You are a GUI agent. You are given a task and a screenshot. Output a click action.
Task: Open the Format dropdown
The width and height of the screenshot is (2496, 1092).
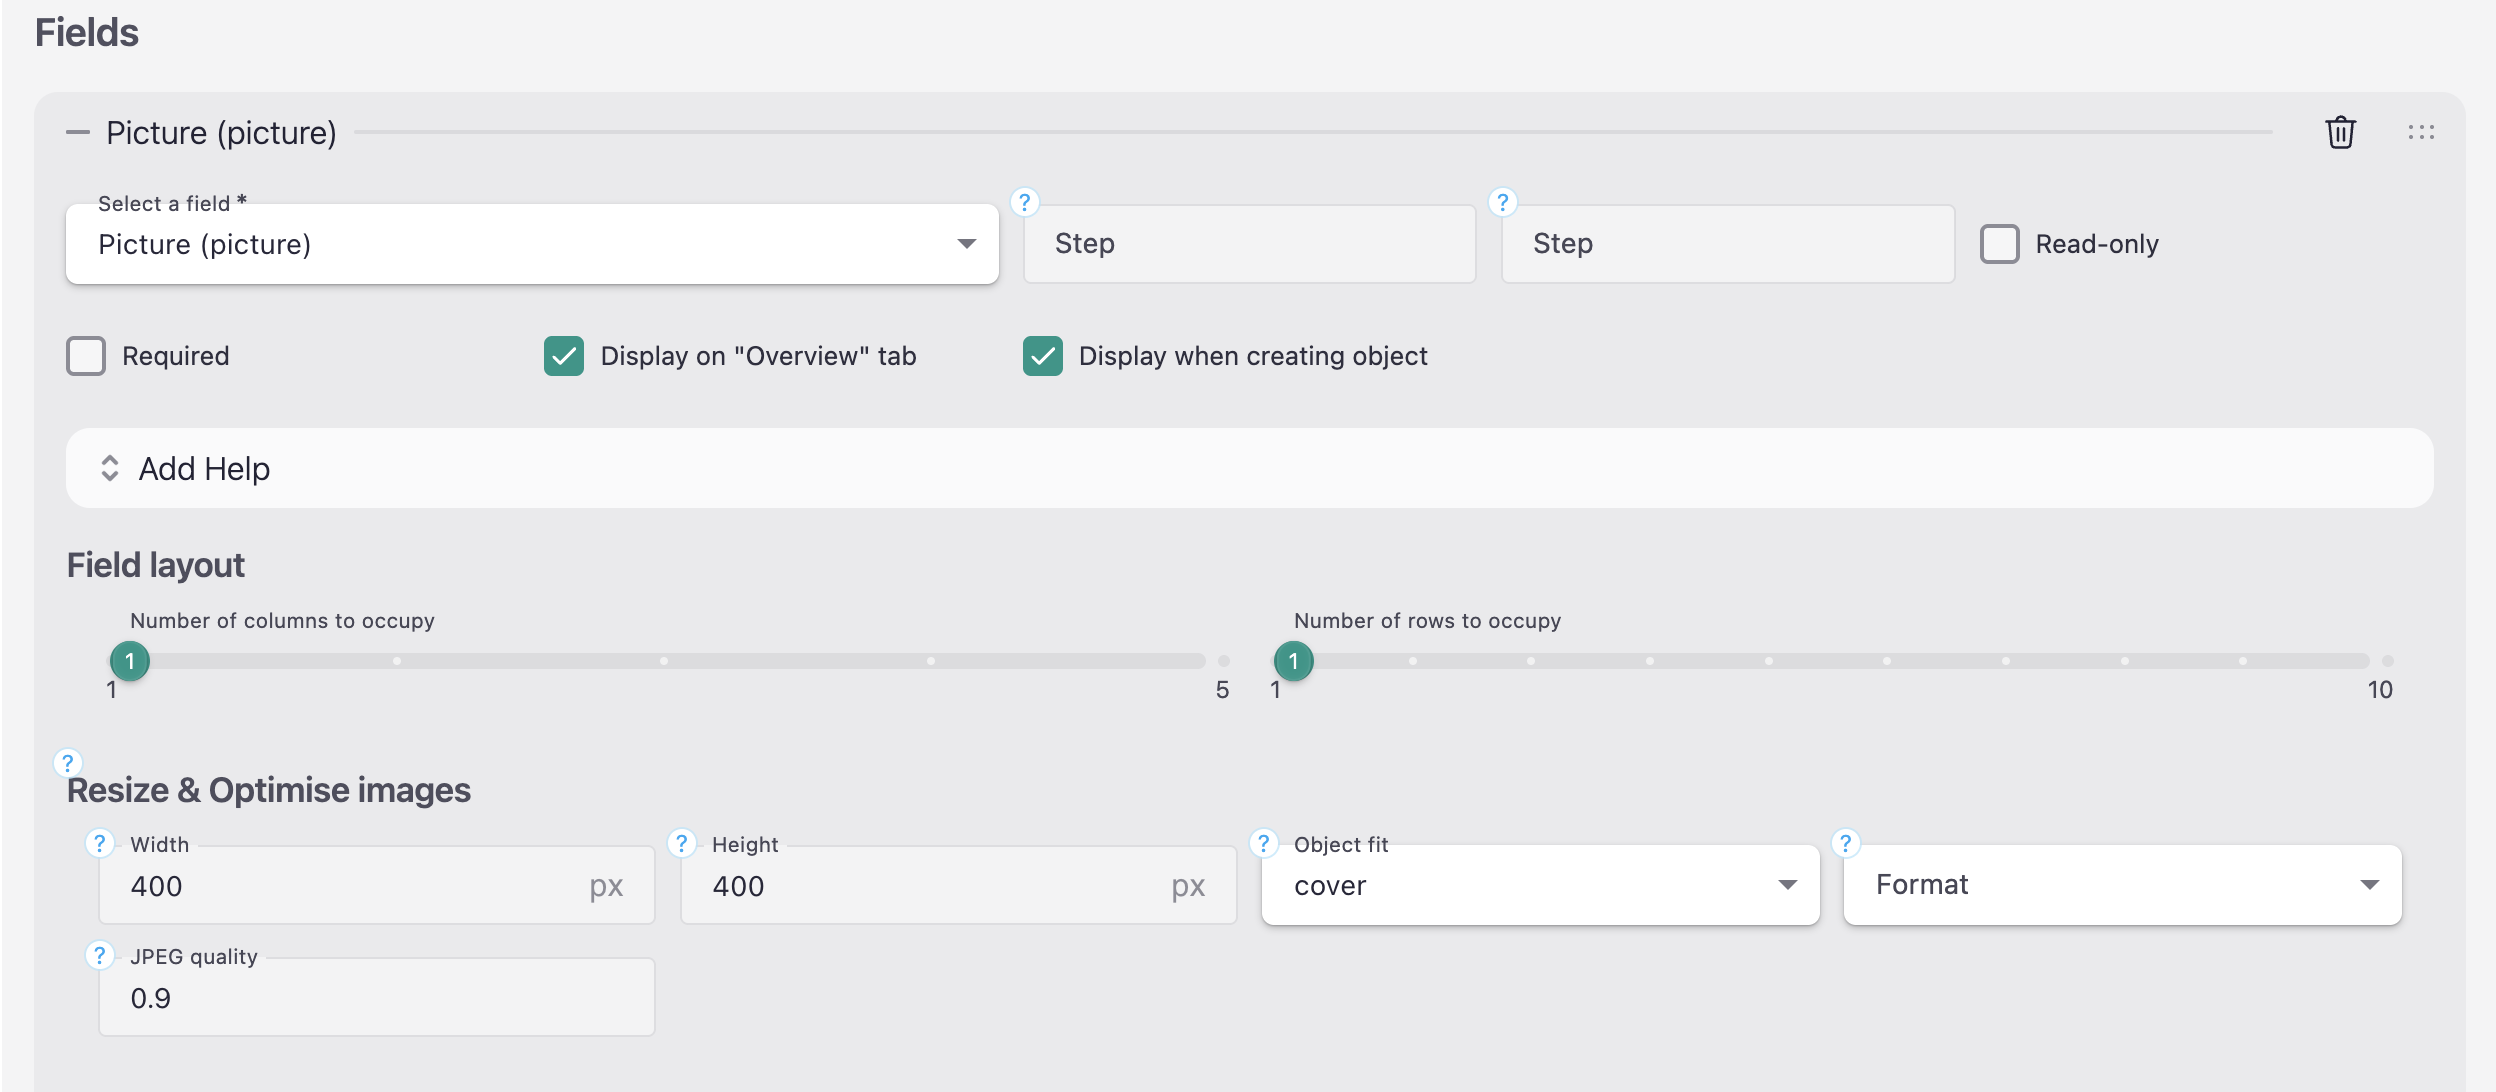[x=2122, y=885]
